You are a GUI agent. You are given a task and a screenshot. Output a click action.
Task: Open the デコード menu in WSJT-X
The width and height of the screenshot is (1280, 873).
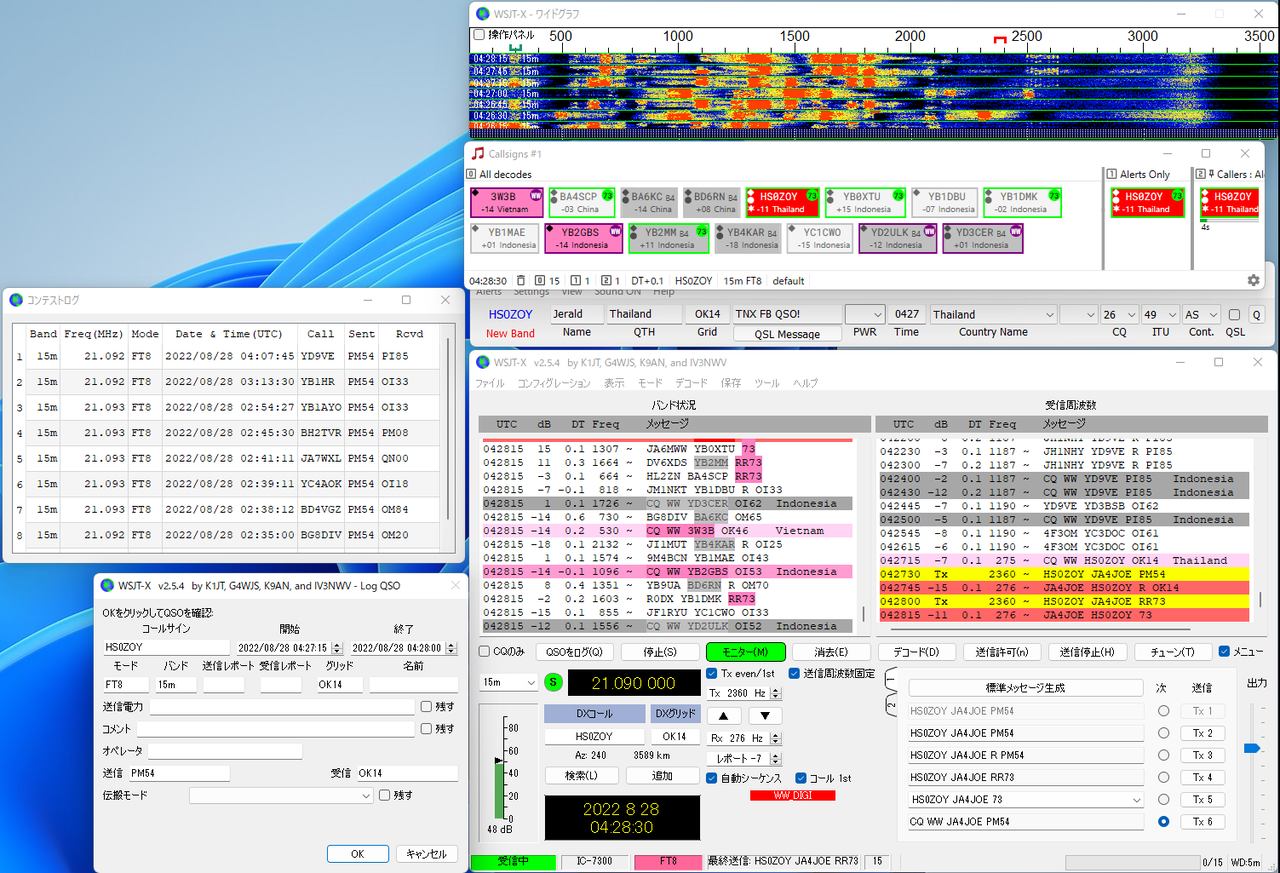691,383
